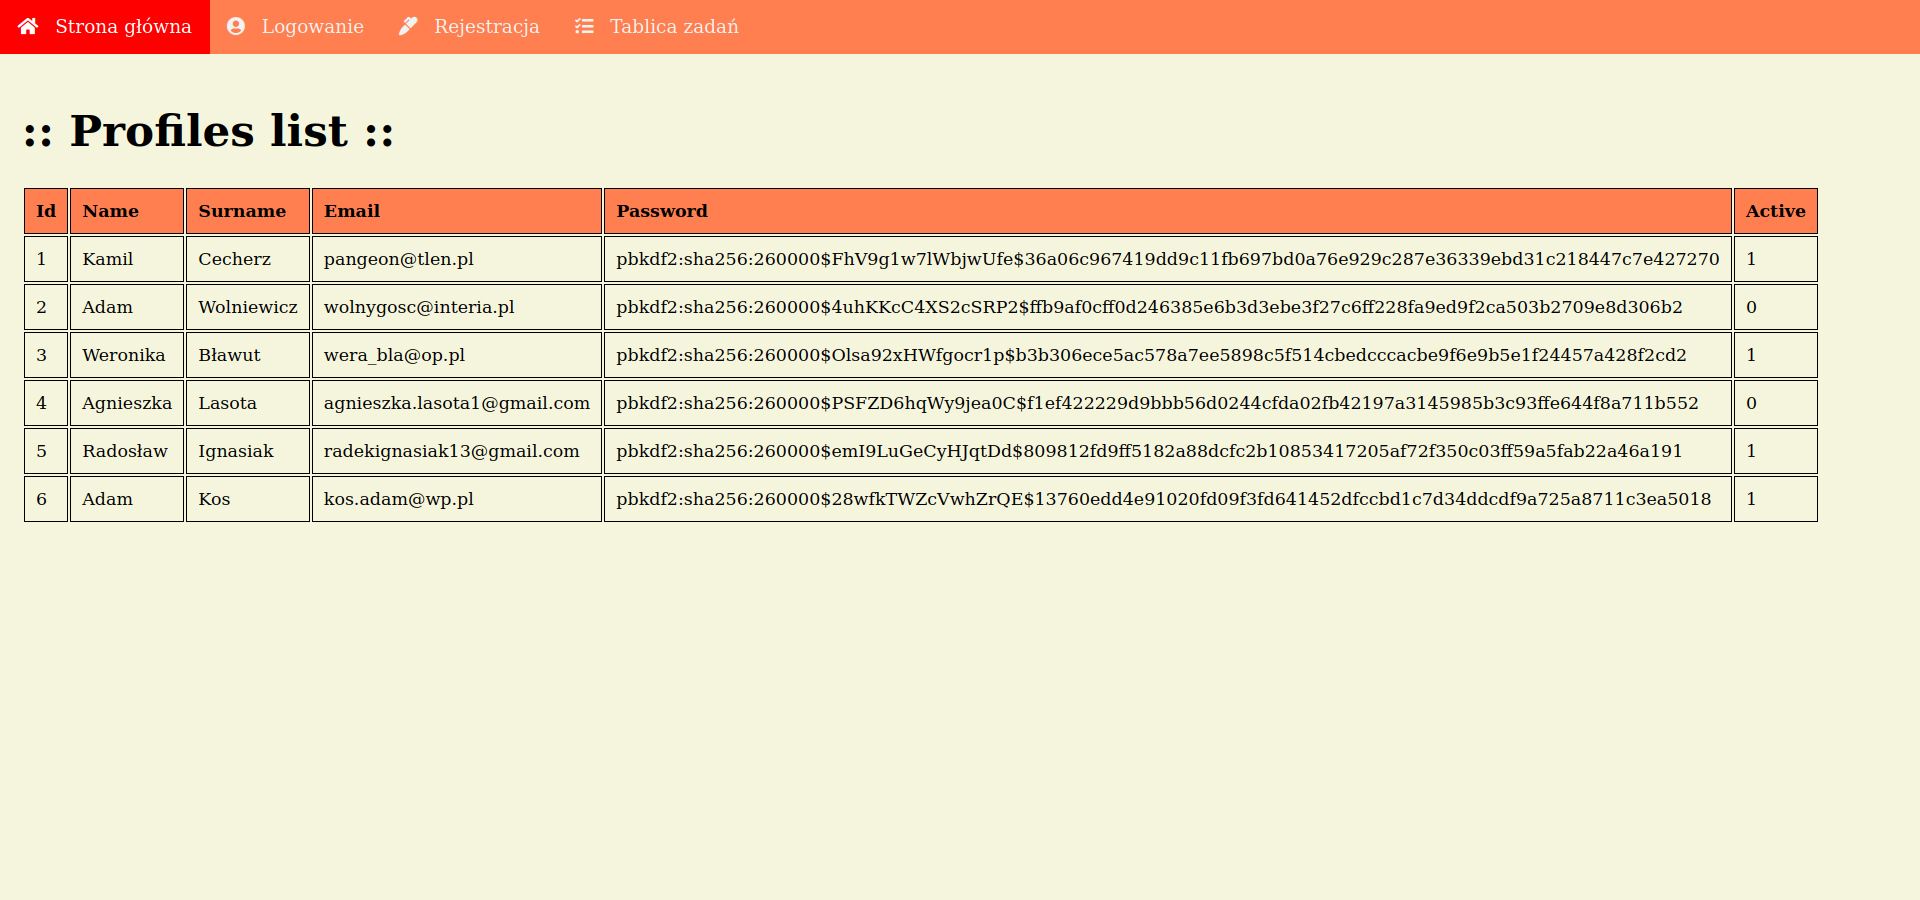Screen dimensions: 1920x900
Task: Click the Surname column header
Action: (248, 211)
